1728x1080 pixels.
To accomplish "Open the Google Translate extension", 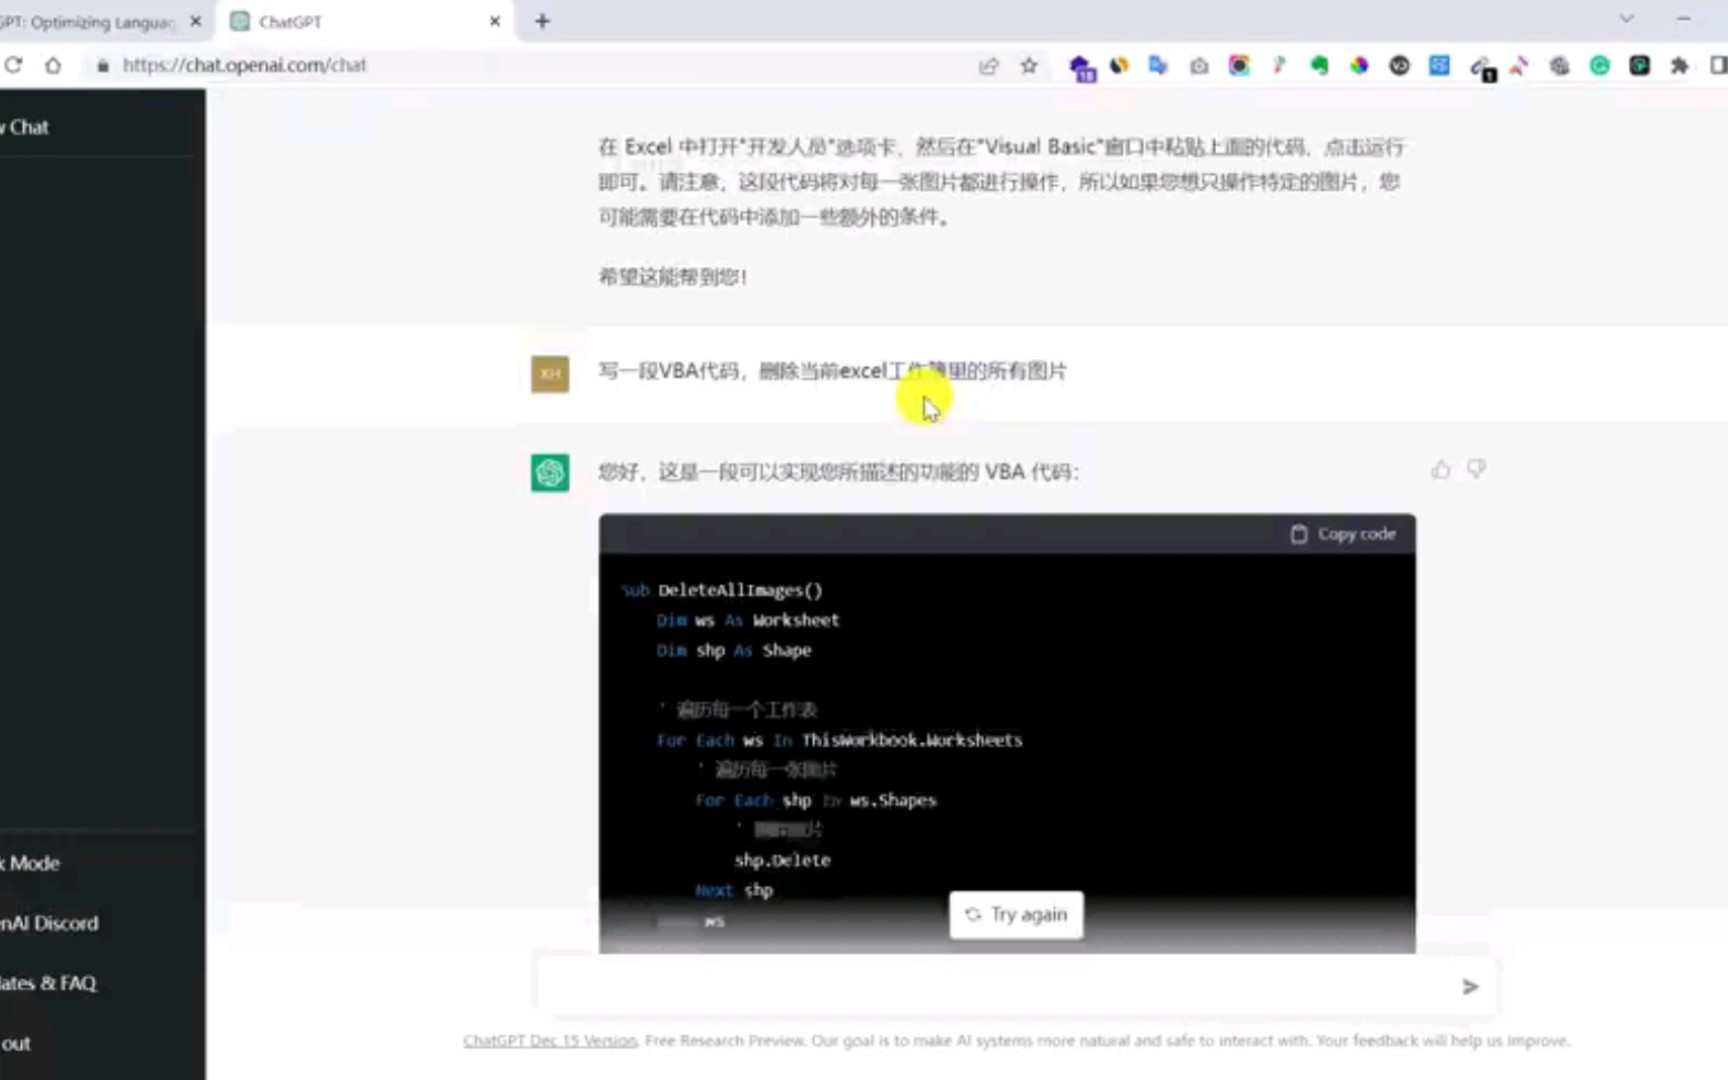I will point(1158,66).
